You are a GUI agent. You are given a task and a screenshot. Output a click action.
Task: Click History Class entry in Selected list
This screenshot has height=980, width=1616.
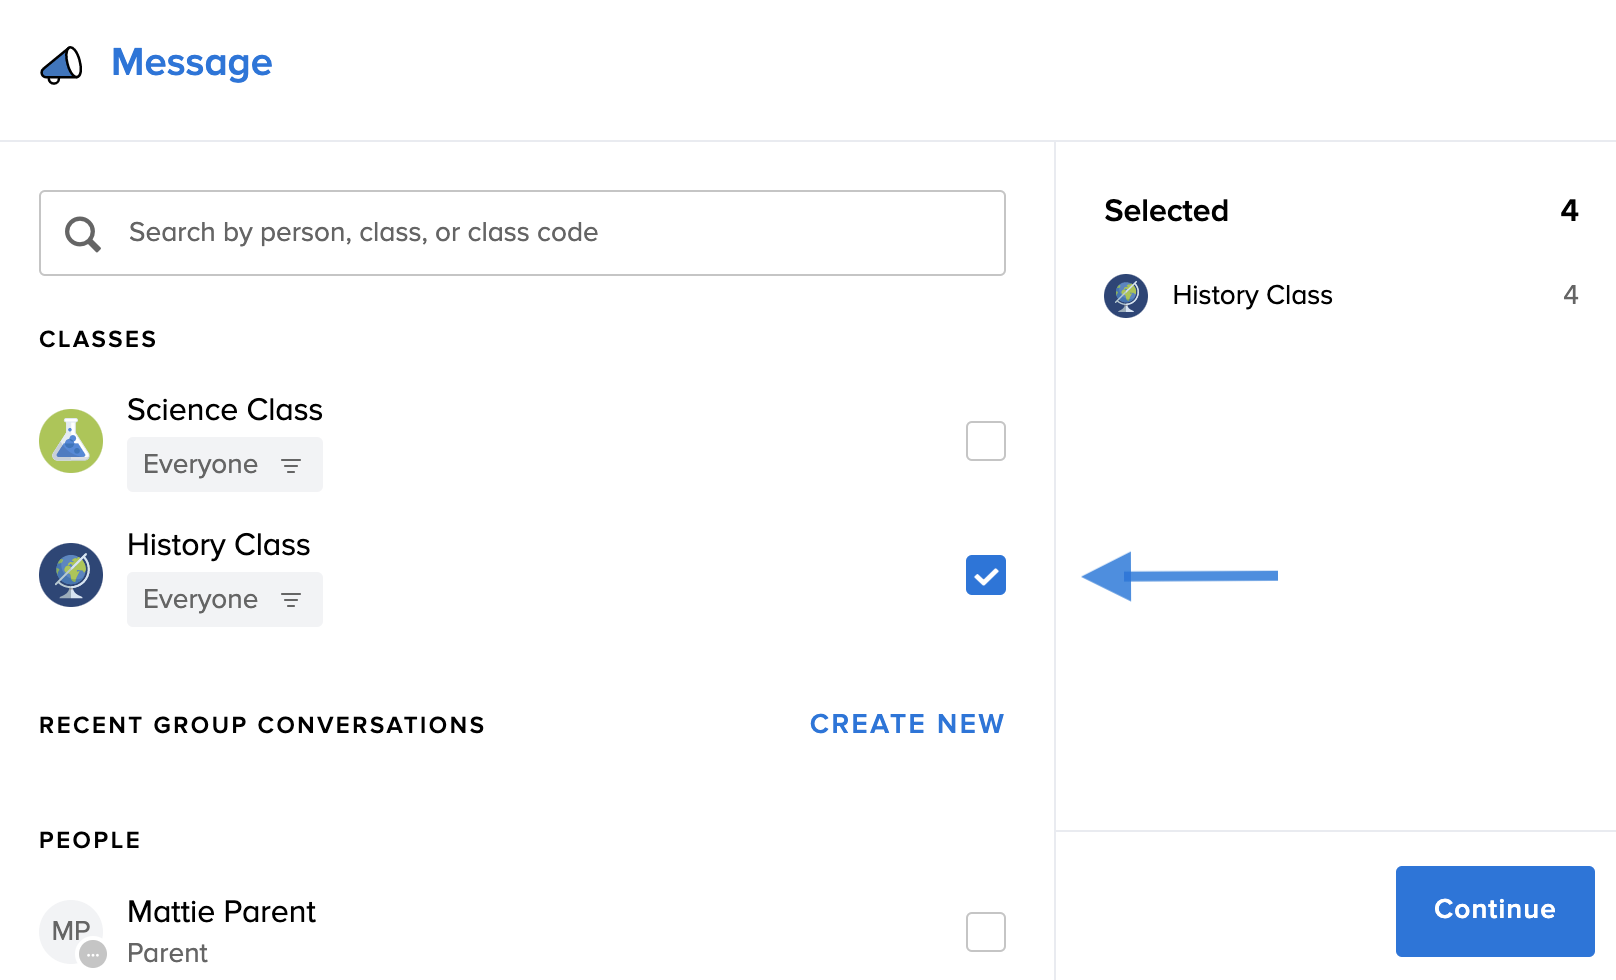point(1252,296)
